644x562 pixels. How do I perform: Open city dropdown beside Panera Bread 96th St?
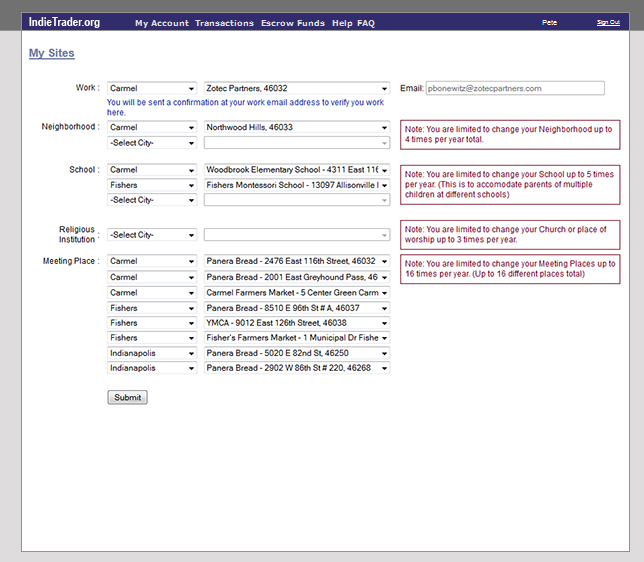tap(152, 308)
